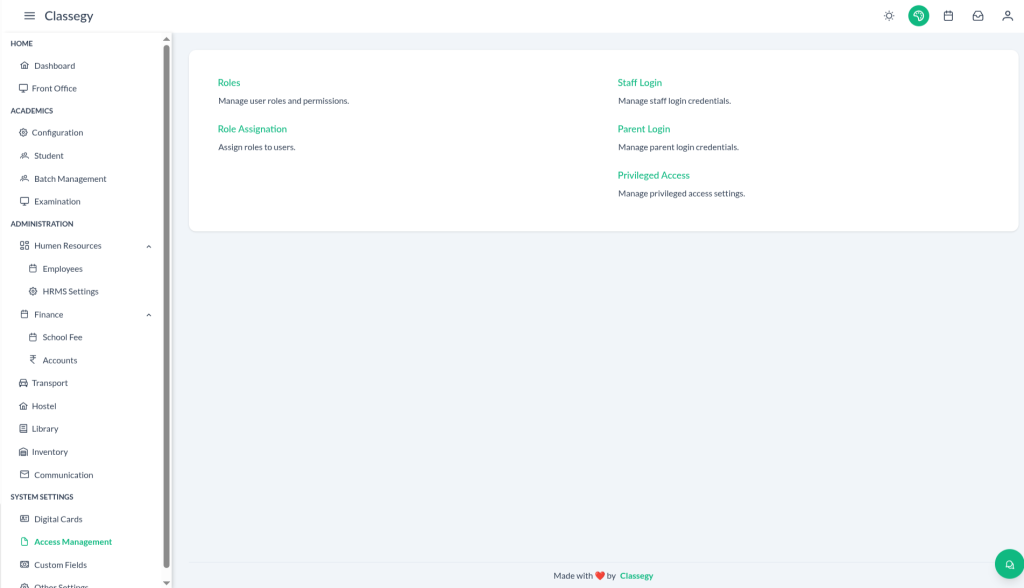Open the Dashboard menu item

(54, 66)
